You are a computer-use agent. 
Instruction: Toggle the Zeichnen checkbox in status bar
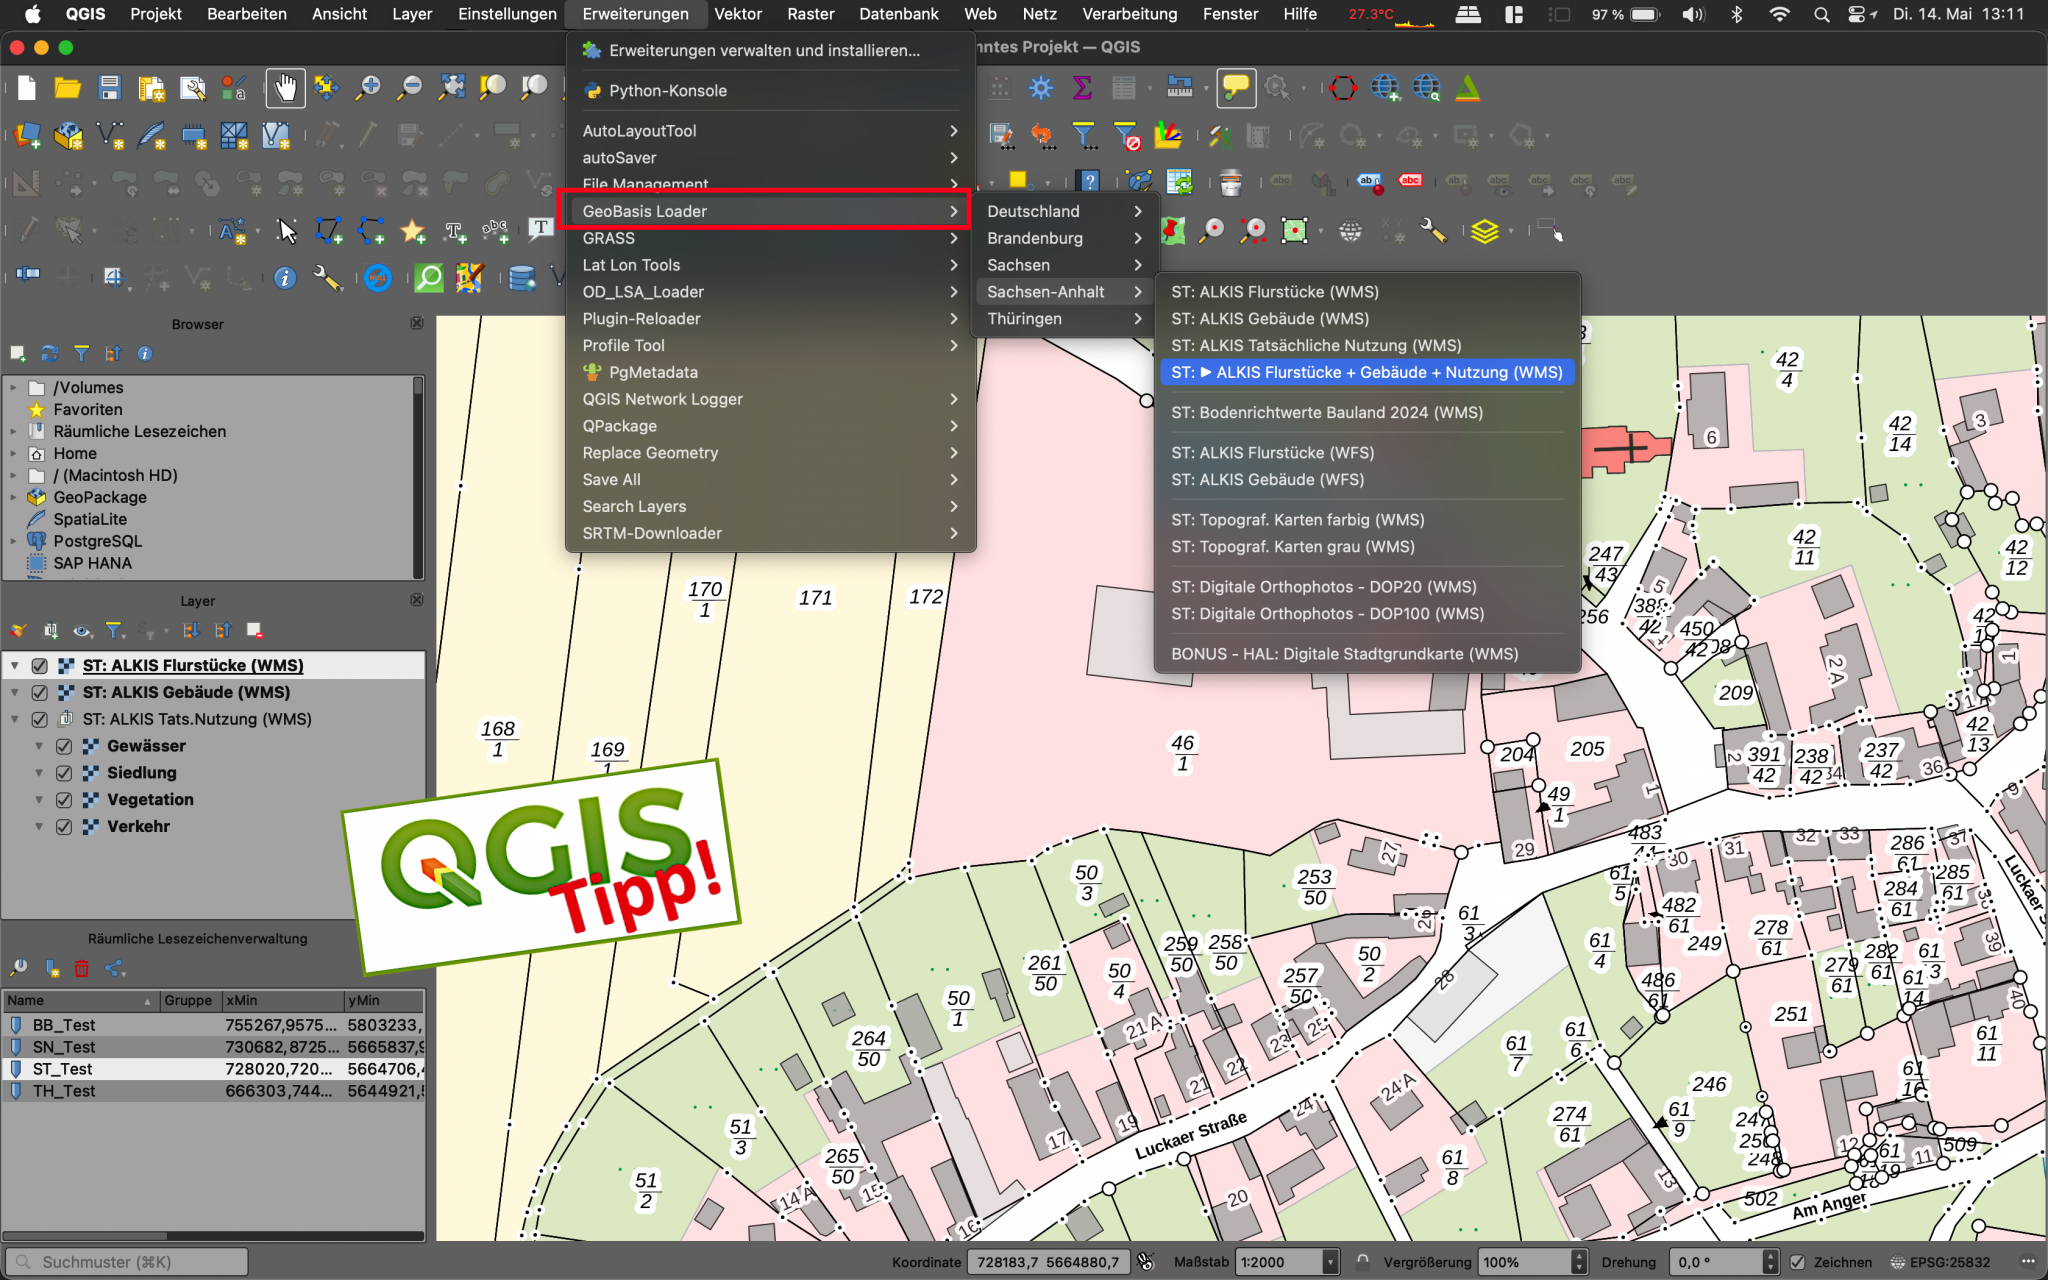click(x=1800, y=1262)
